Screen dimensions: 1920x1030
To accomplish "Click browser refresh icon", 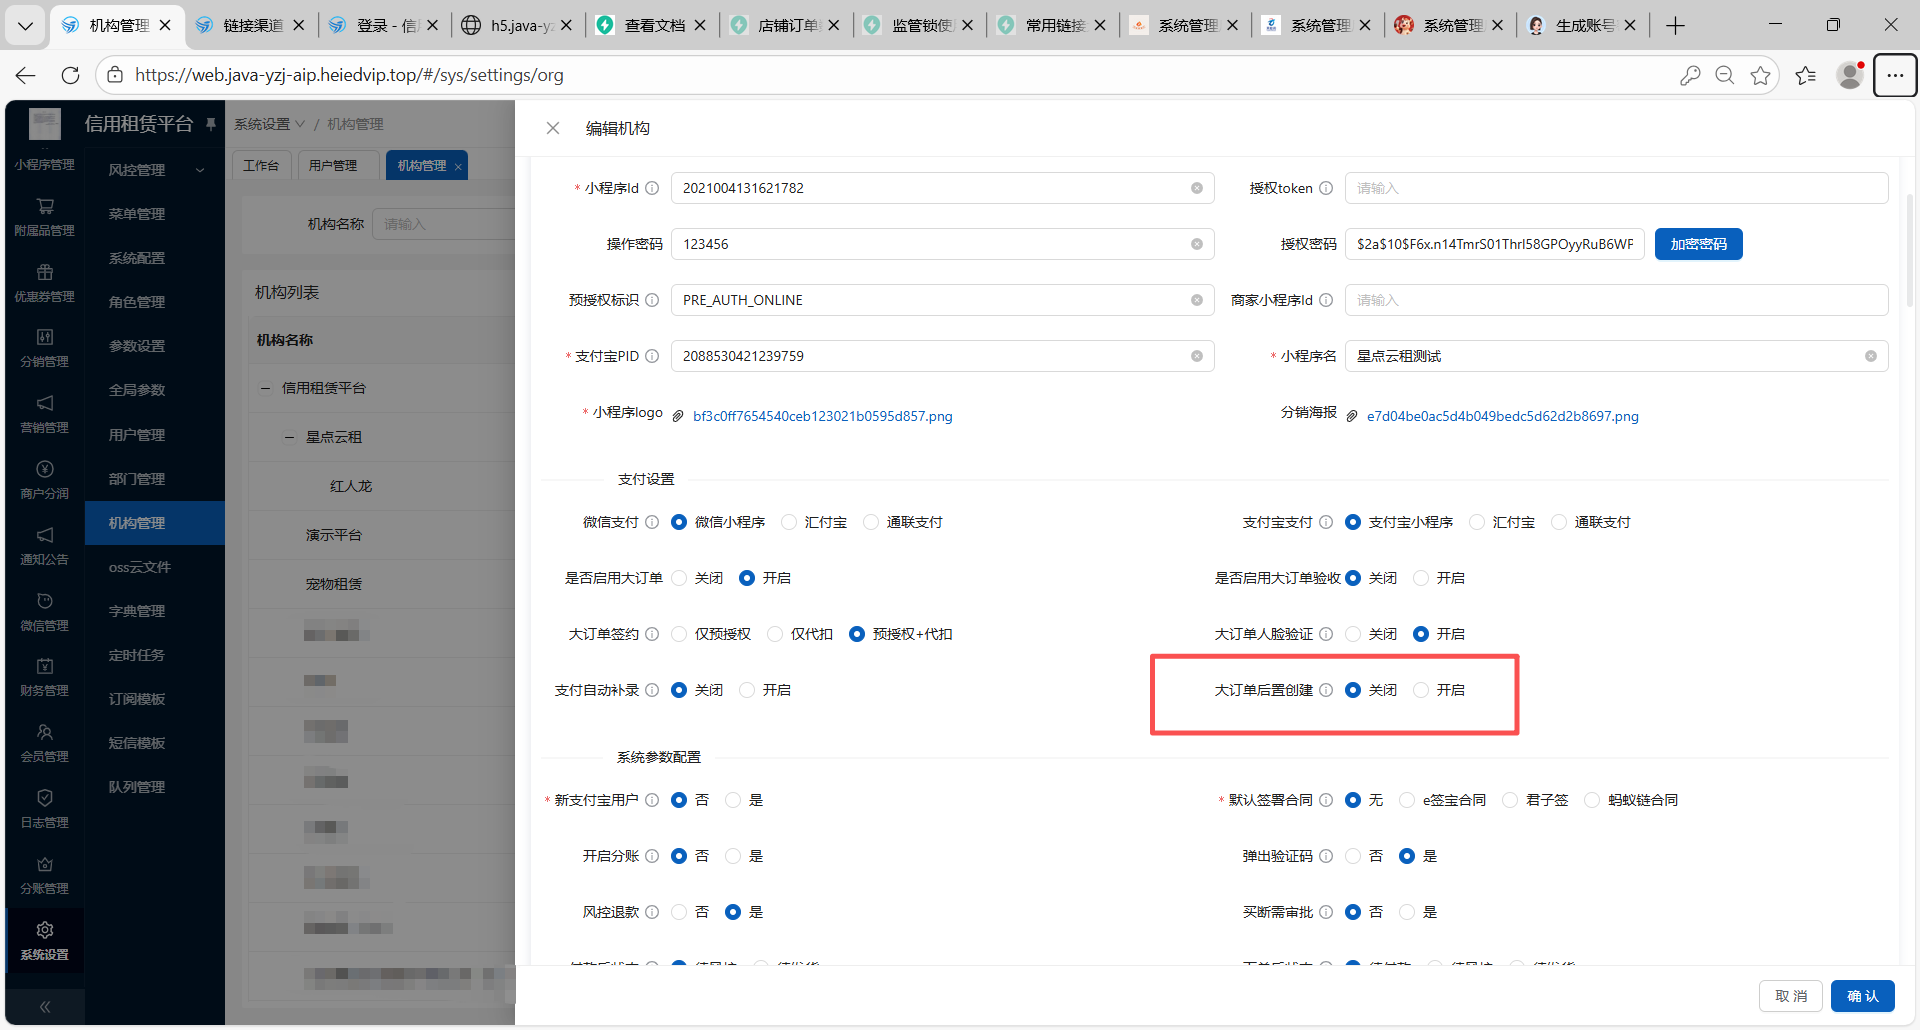I will click(70, 75).
